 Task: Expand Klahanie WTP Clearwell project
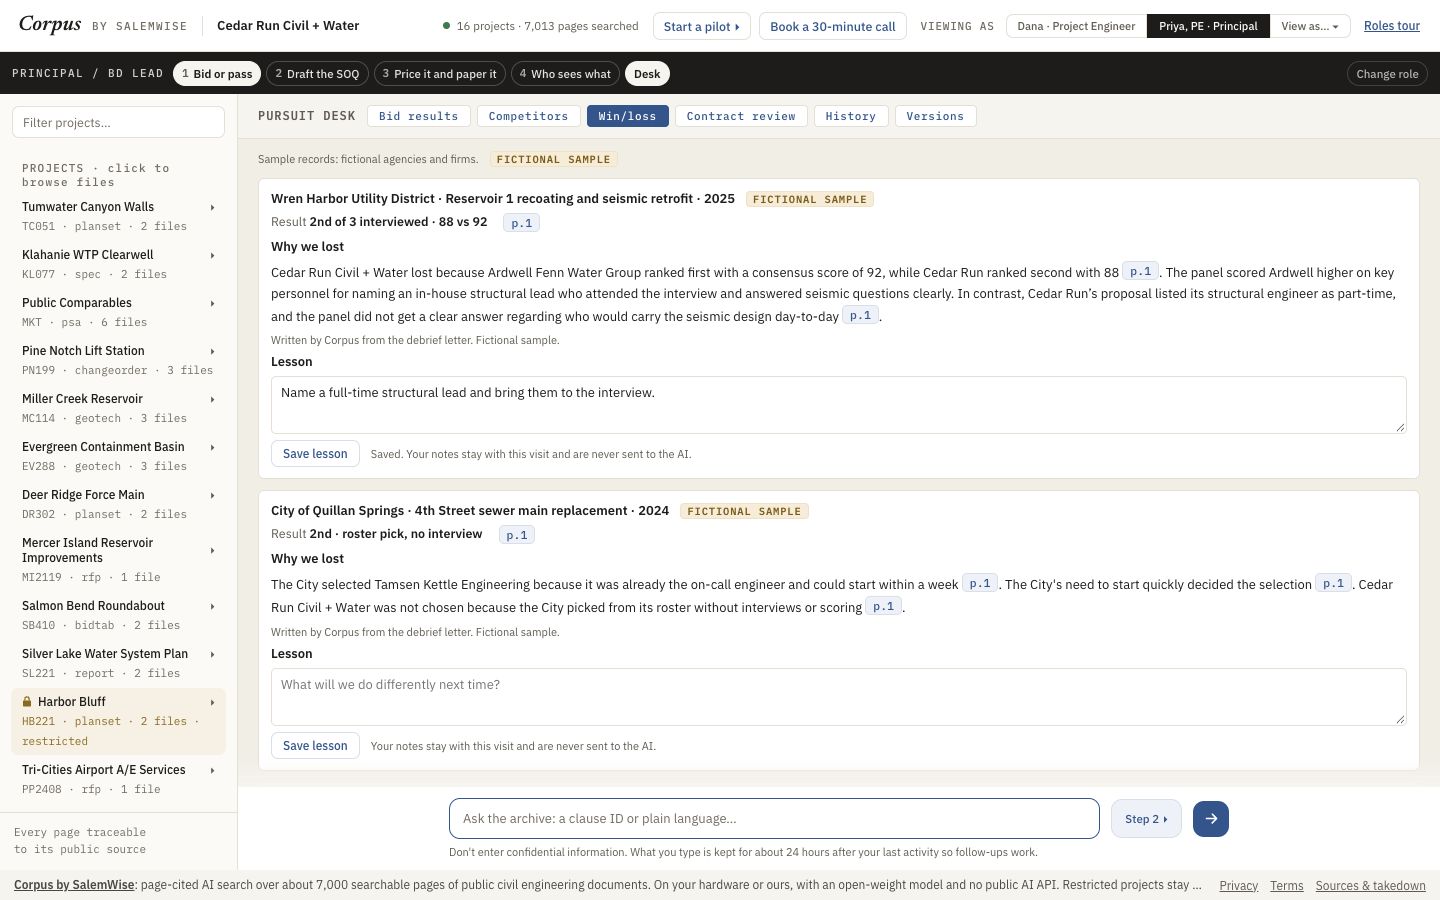pos(118,264)
